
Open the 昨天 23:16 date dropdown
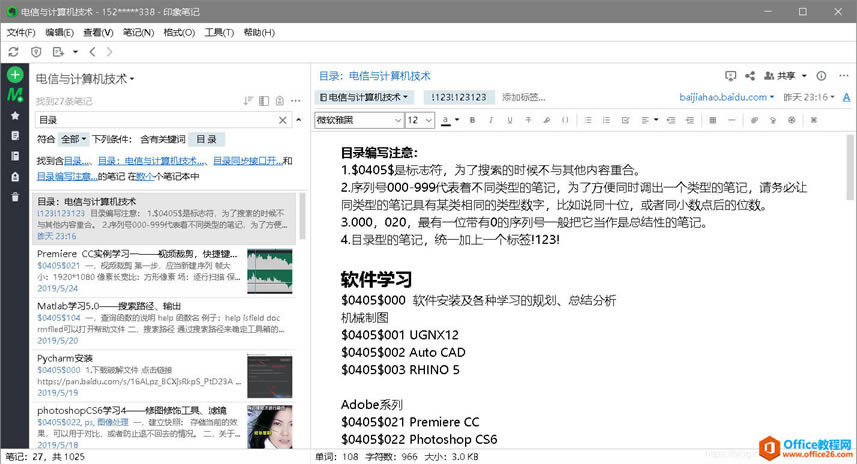click(x=809, y=97)
